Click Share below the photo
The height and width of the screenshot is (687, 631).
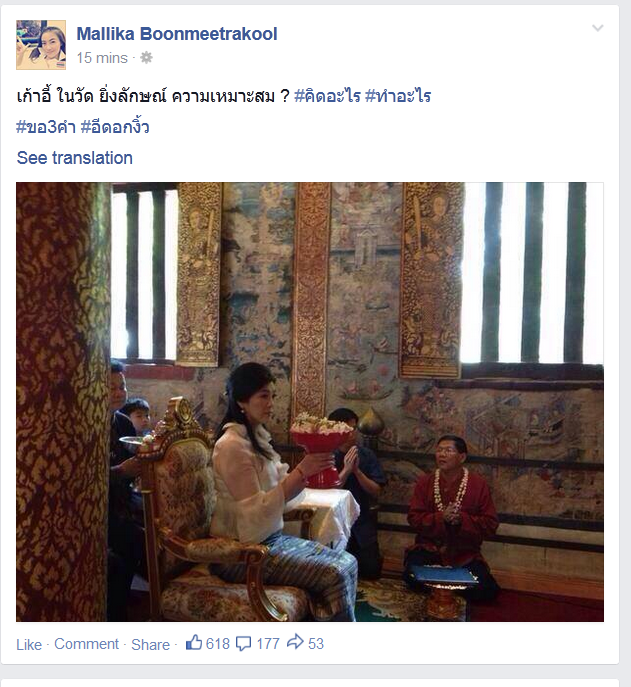pyautogui.click(x=150, y=645)
